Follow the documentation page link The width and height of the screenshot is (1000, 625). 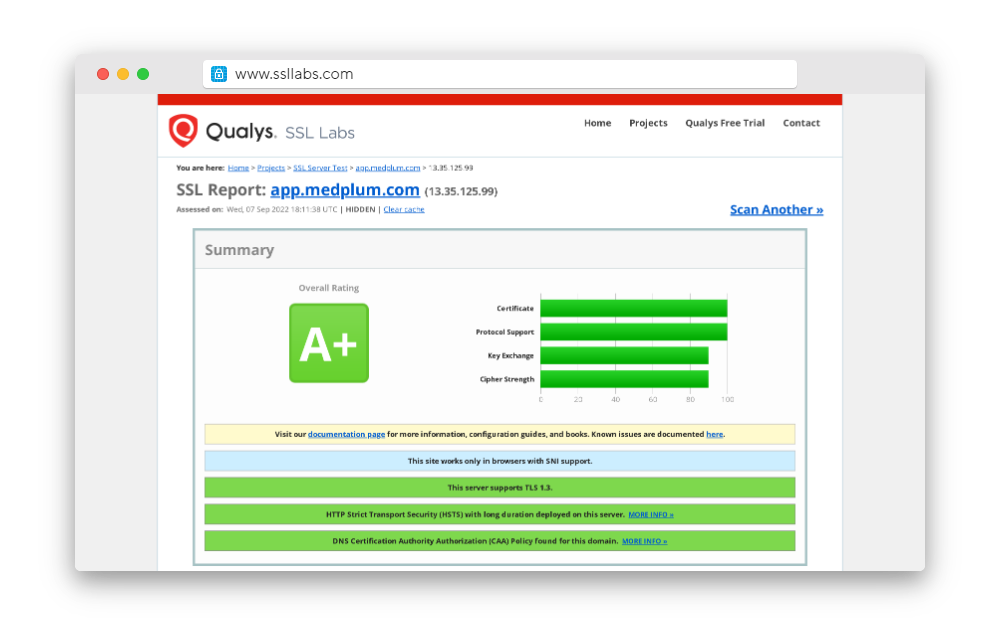[346, 434]
